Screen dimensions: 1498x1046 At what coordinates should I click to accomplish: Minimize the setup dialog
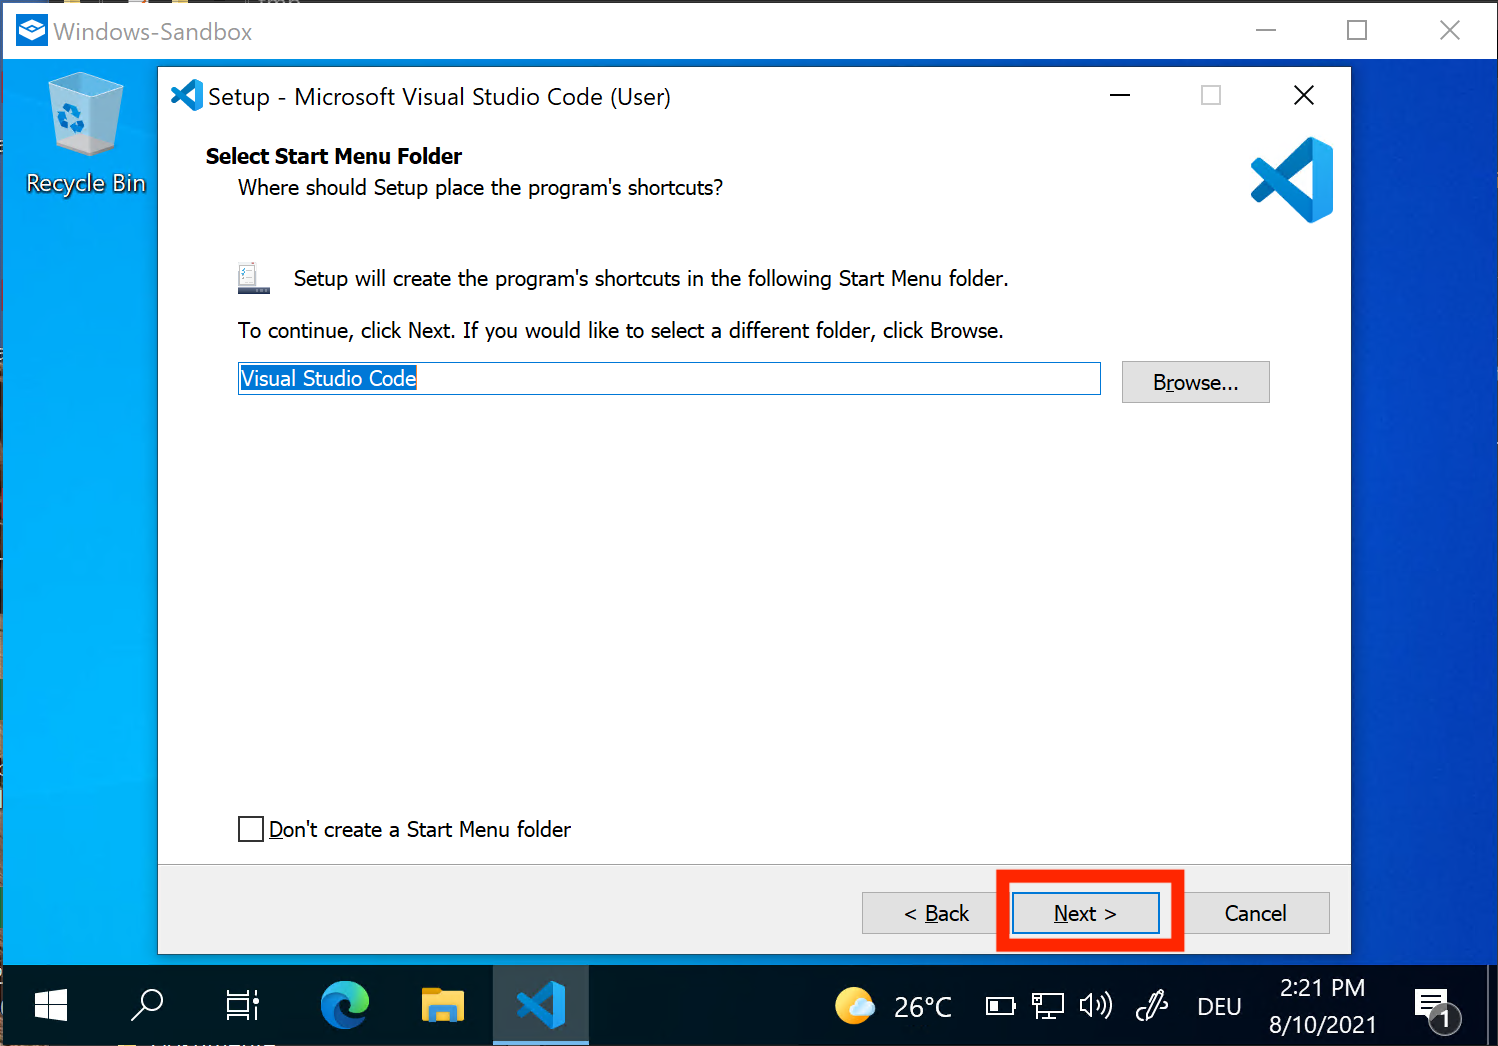1120,96
